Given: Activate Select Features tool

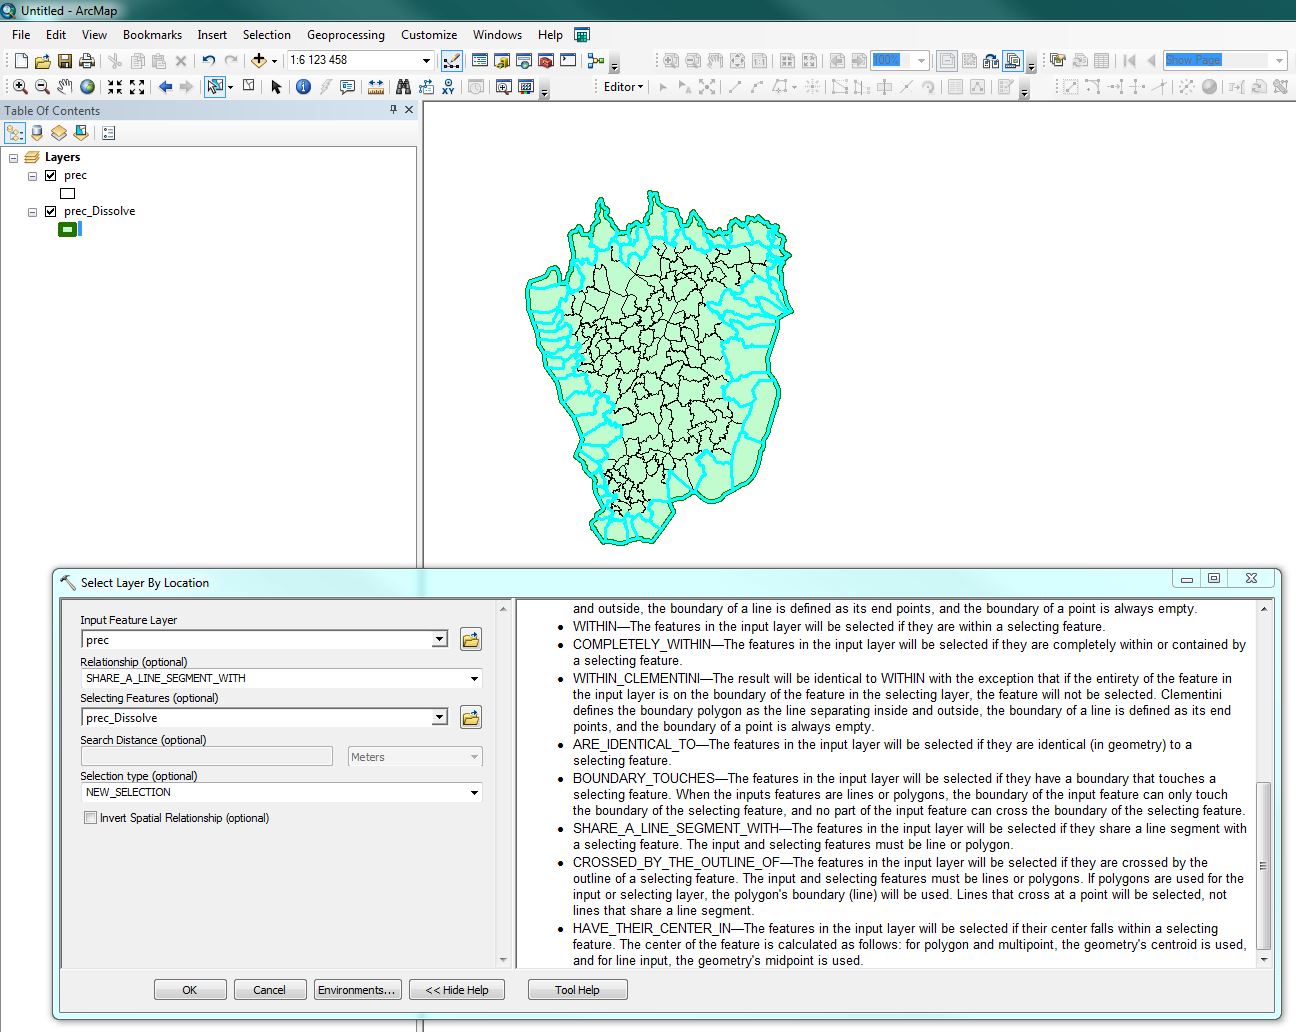Looking at the screenshot, I should click(x=214, y=87).
